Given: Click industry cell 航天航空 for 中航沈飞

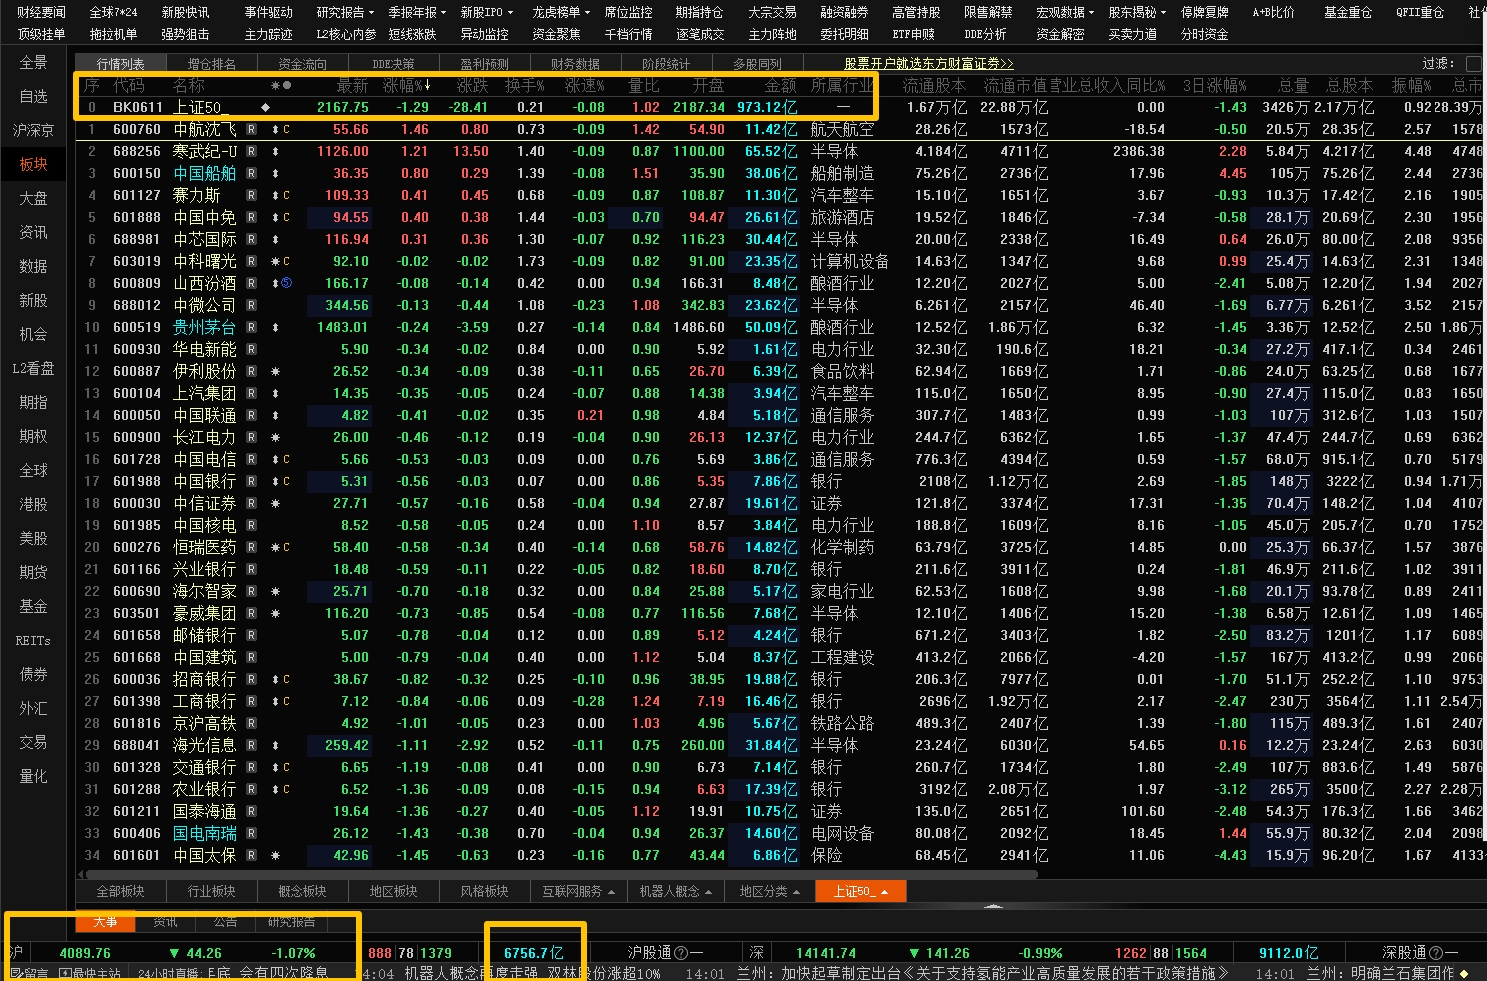Looking at the screenshot, I should coord(842,130).
